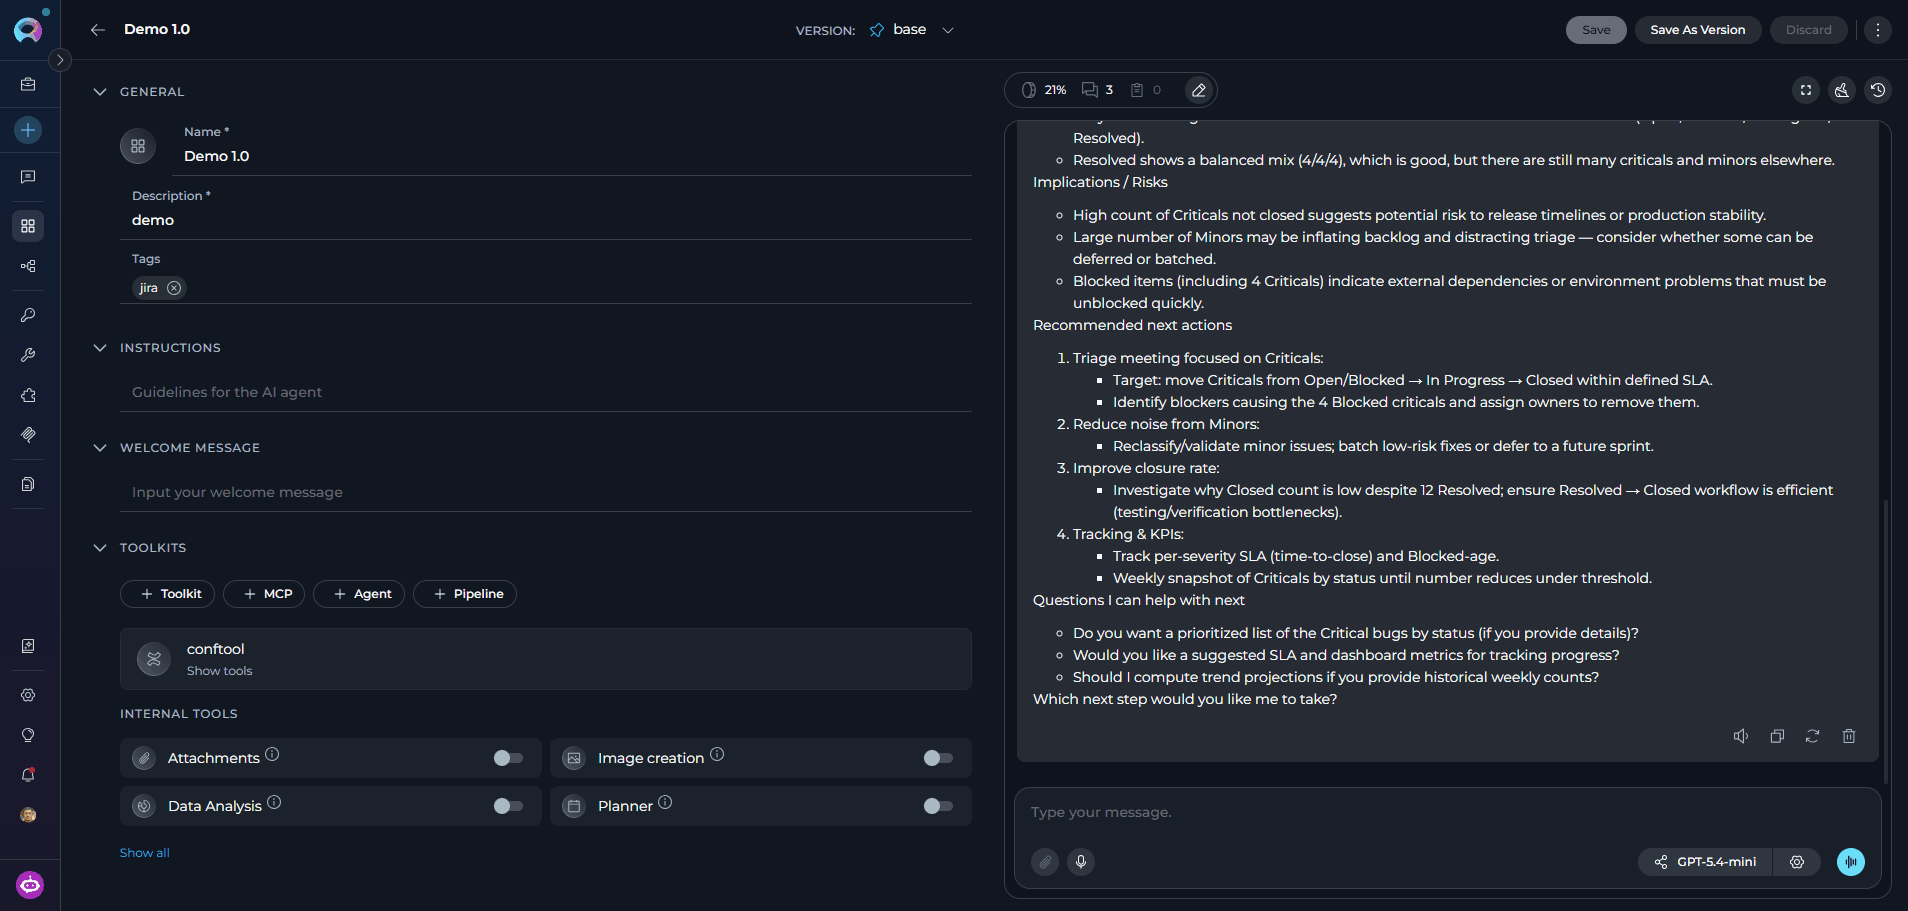Toggle the Image creation switch

coord(938,758)
